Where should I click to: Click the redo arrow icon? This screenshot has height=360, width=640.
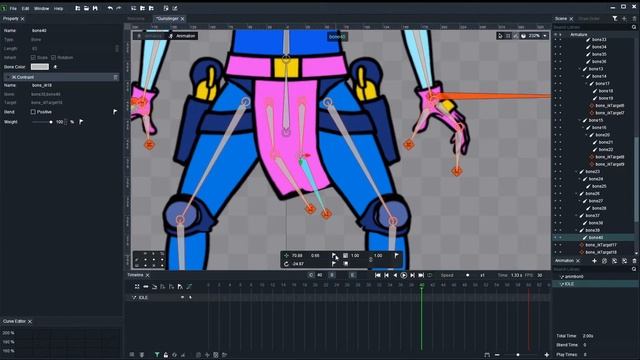tap(119, 8)
